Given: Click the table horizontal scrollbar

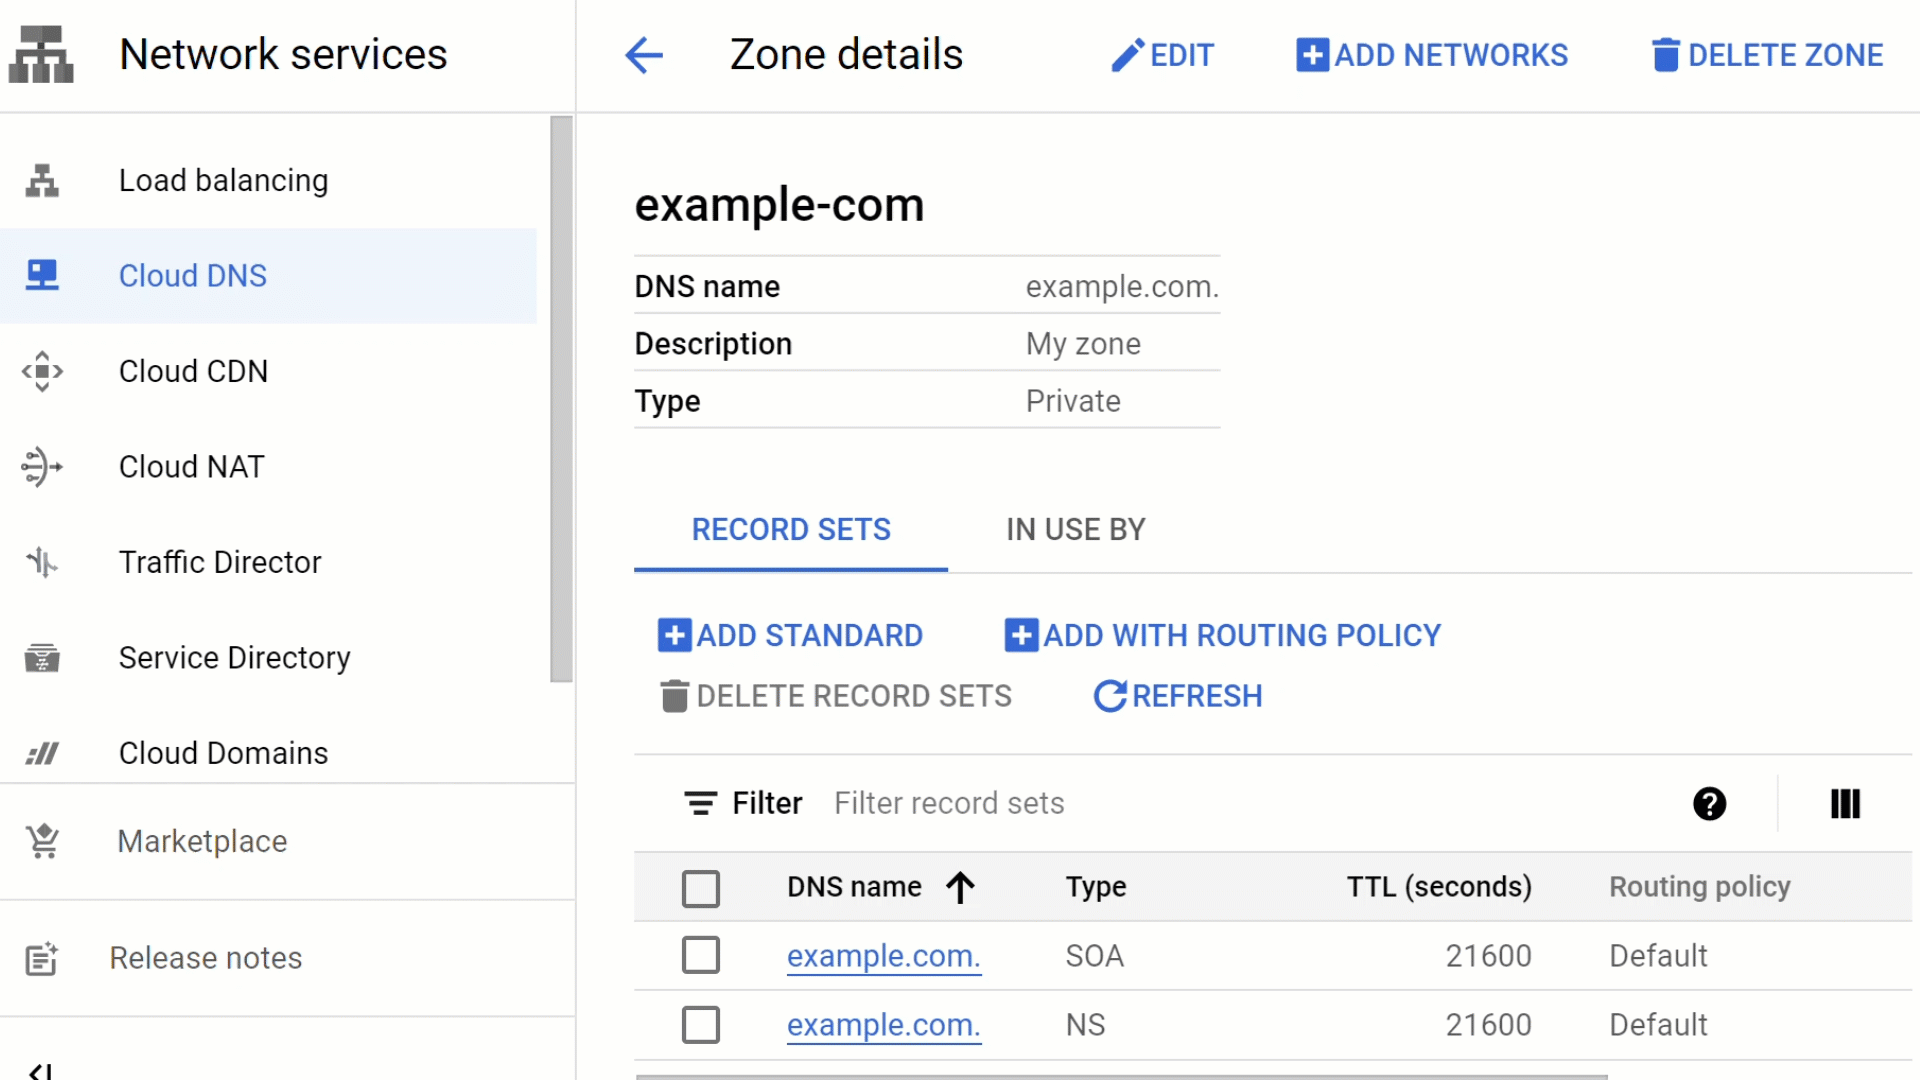Looking at the screenshot, I should [x=1121, y=1076].
